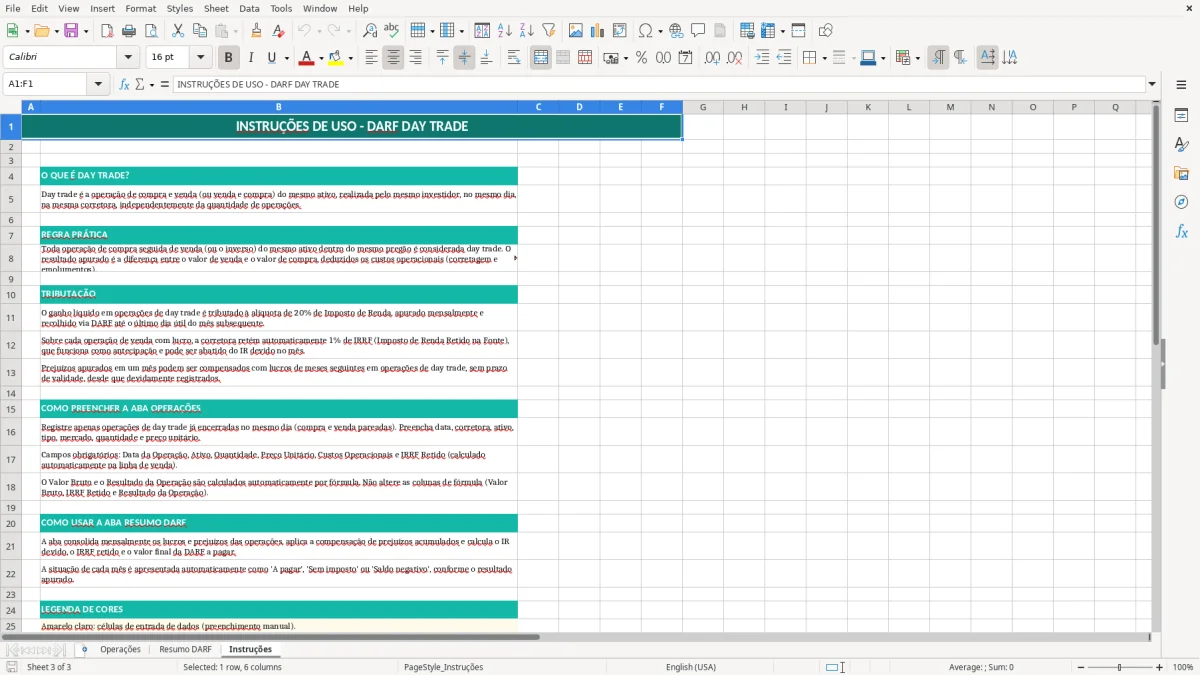
Task: Toggle Align Right
Action: pos(416,58)
